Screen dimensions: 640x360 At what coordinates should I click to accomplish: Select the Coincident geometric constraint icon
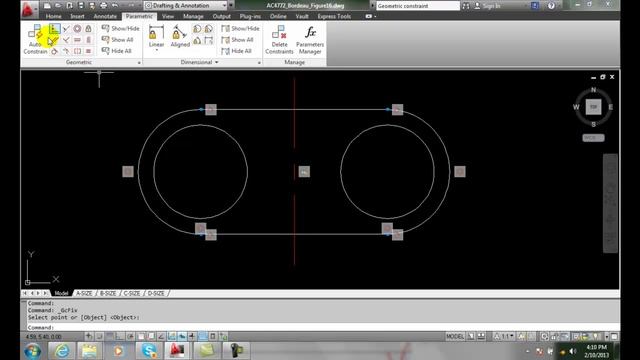tap(54, 29)
